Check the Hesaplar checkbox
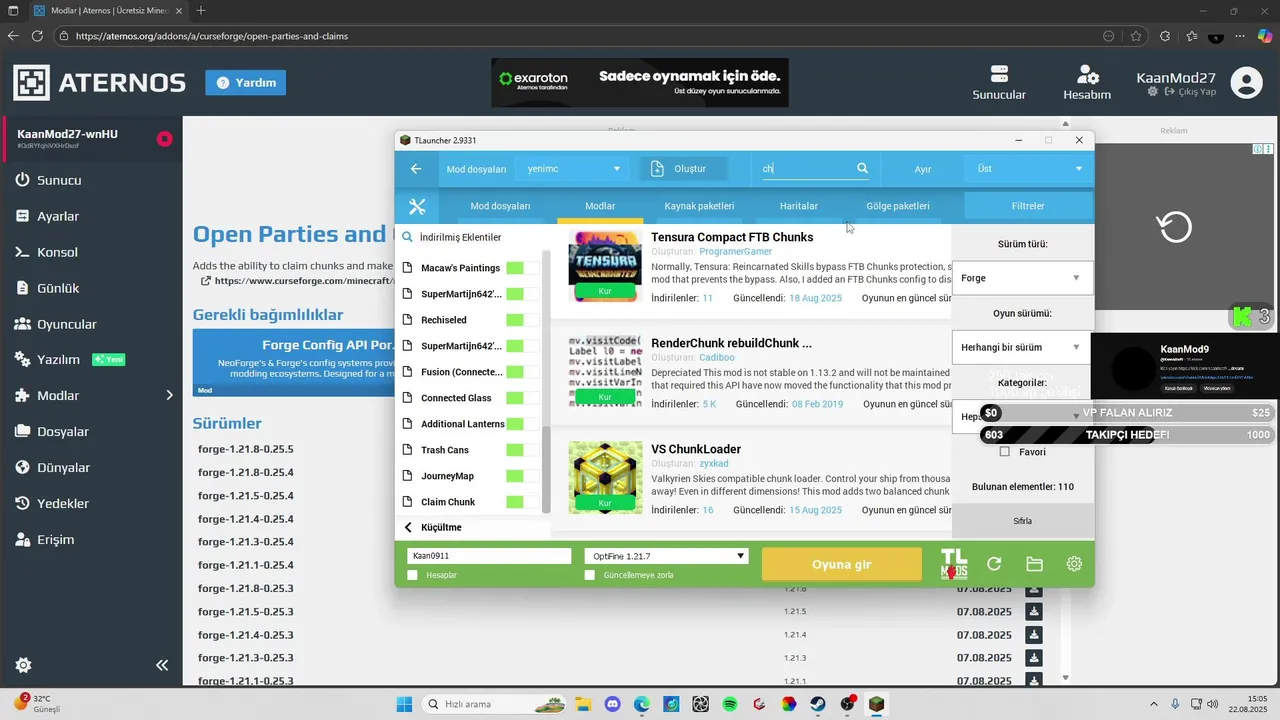 (x=412, y=575)
